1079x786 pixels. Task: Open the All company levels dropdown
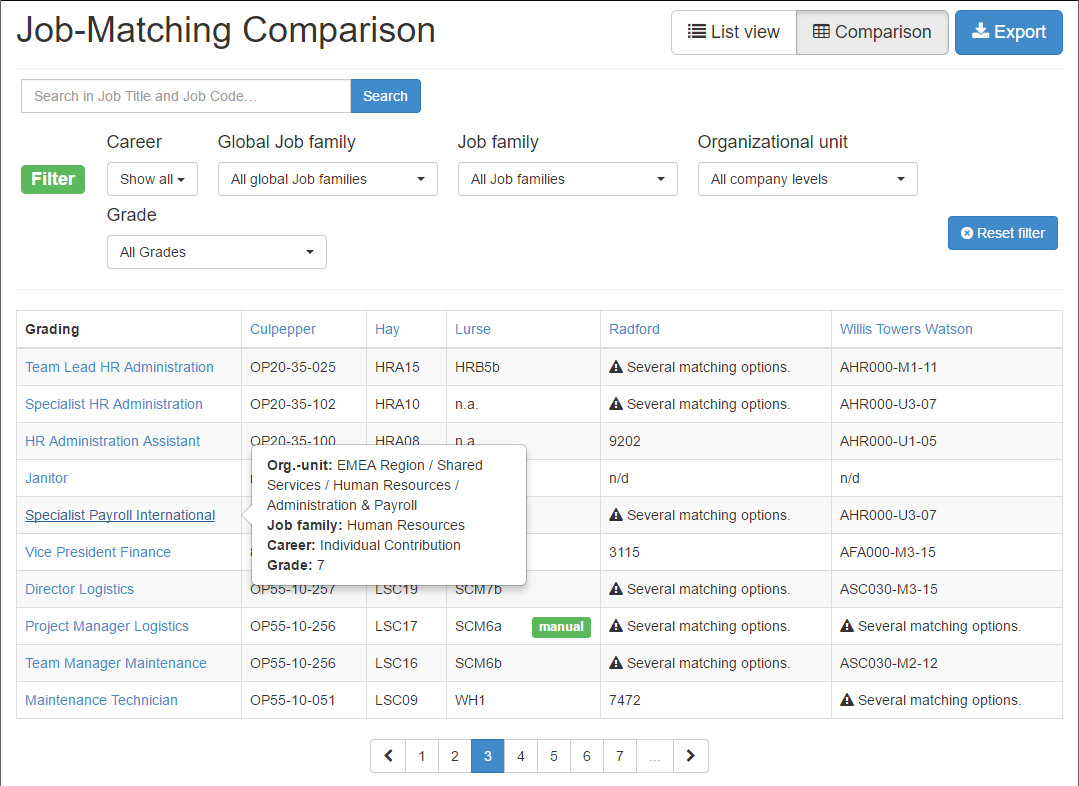pyautogui.click(x=807, y=179)
